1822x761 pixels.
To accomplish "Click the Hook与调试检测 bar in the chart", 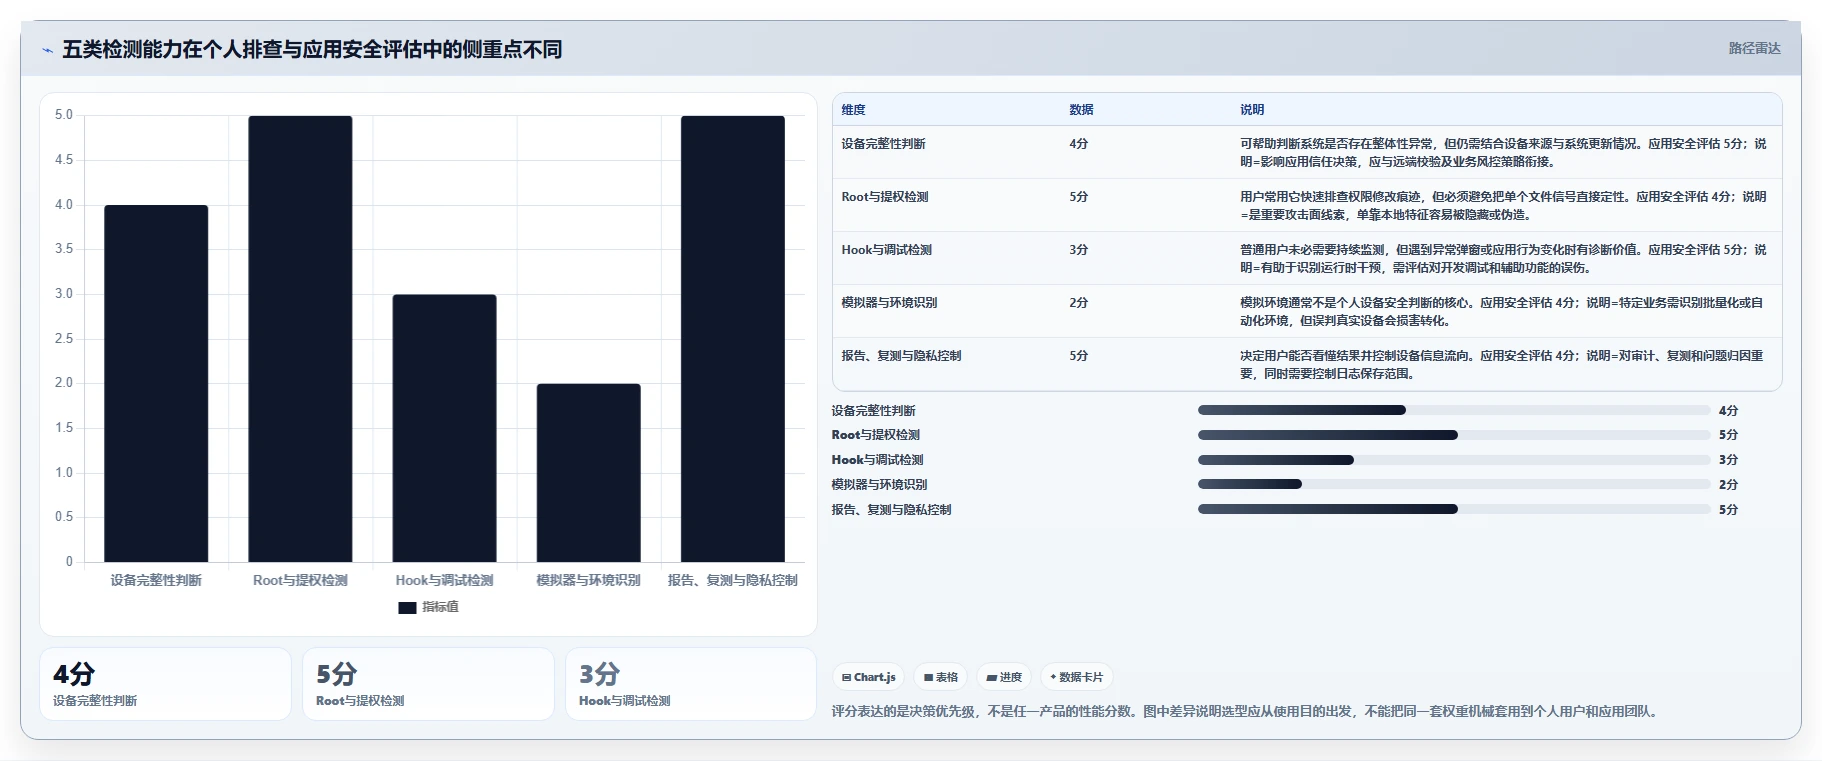I will tap(444, 428).
